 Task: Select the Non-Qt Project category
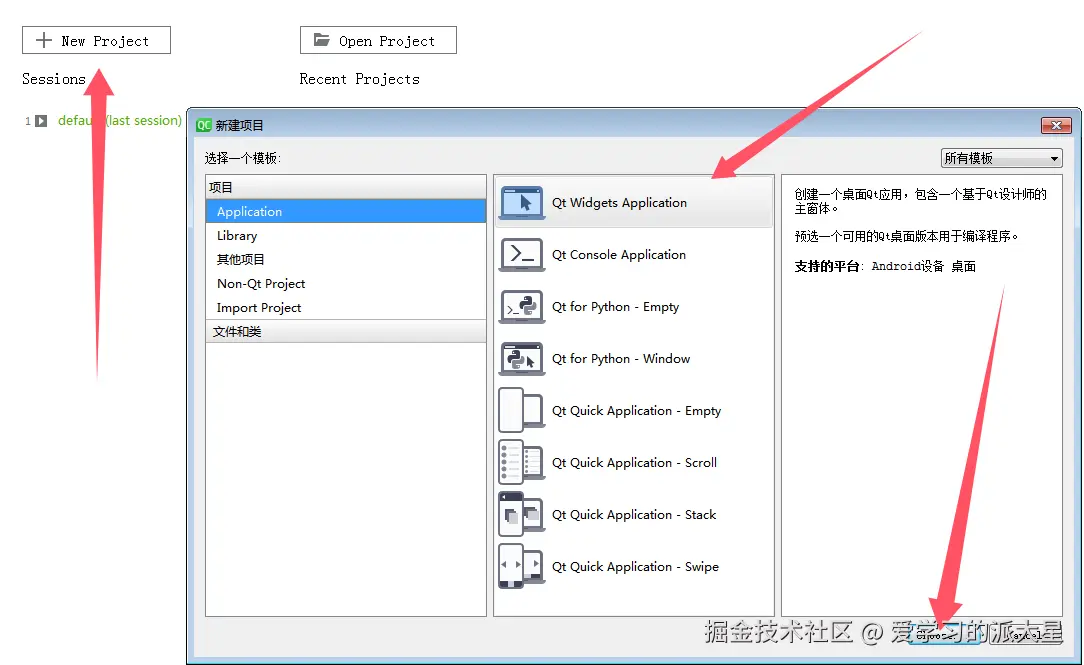[346, 283]
